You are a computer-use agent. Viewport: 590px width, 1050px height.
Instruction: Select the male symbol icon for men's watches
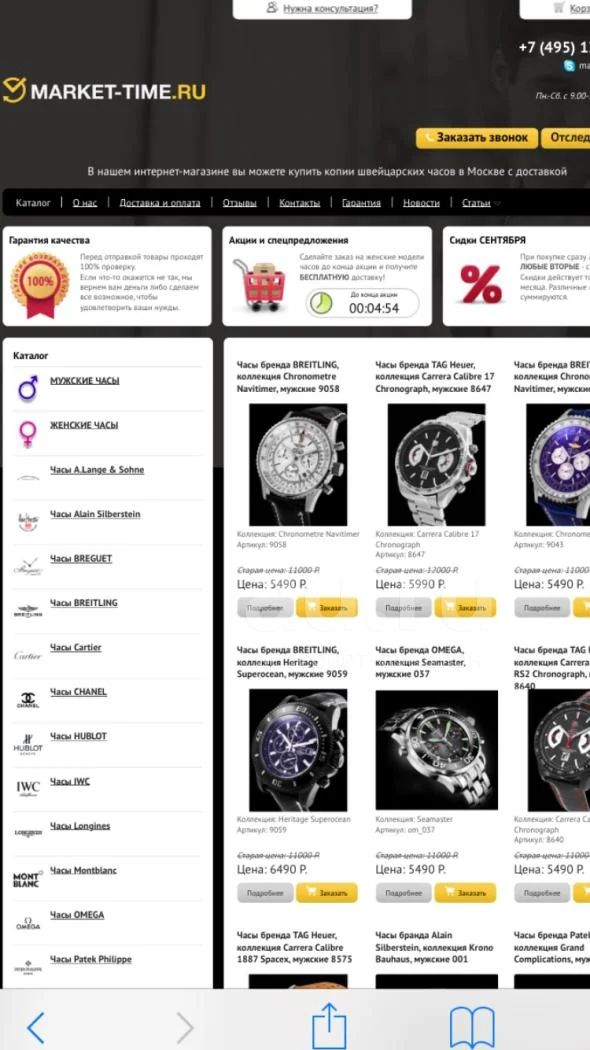click(27, 388)
